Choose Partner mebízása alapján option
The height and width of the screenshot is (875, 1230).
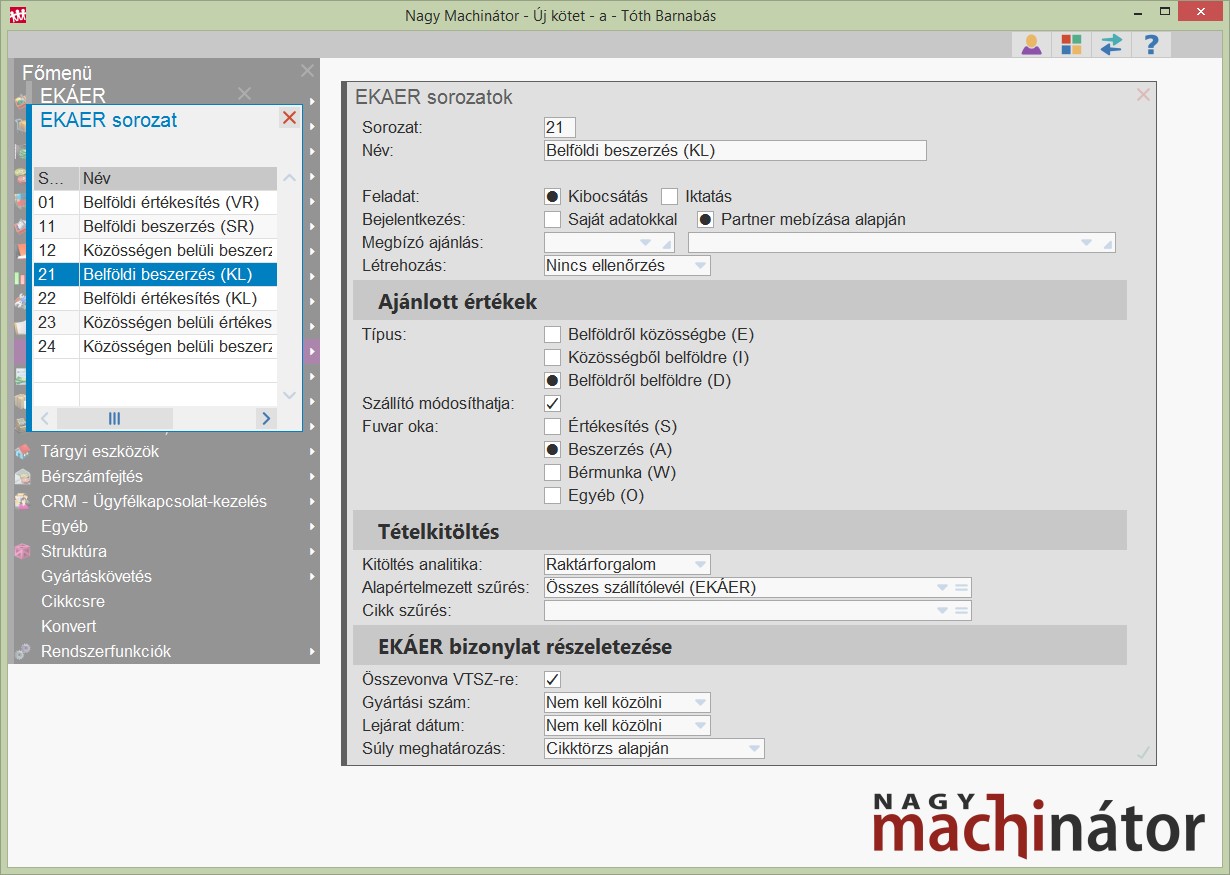705,219
